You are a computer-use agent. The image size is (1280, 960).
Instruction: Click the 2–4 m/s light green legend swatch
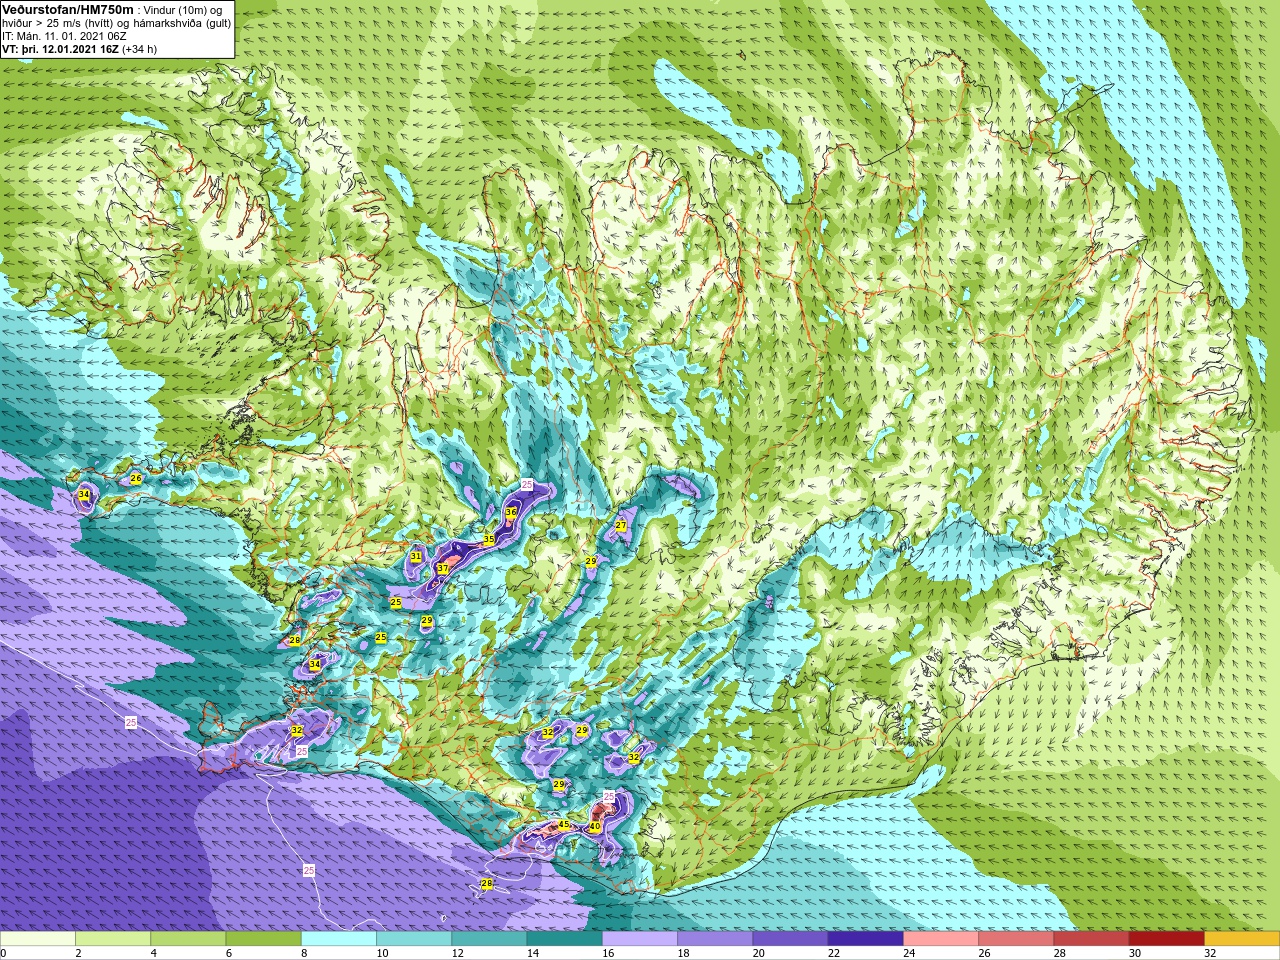(113, 939)
